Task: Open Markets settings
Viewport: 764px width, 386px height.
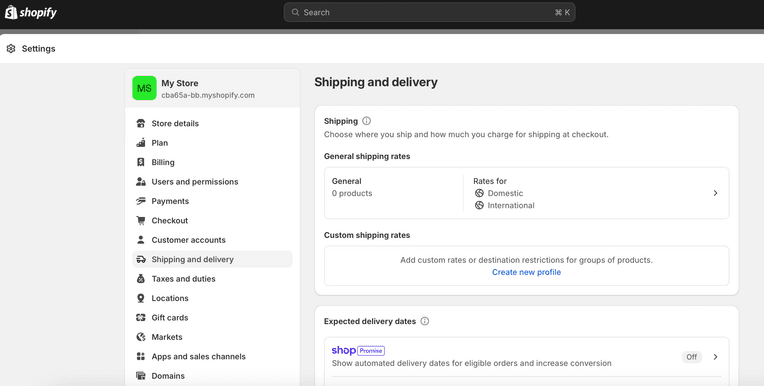Action: coord(212,337)
